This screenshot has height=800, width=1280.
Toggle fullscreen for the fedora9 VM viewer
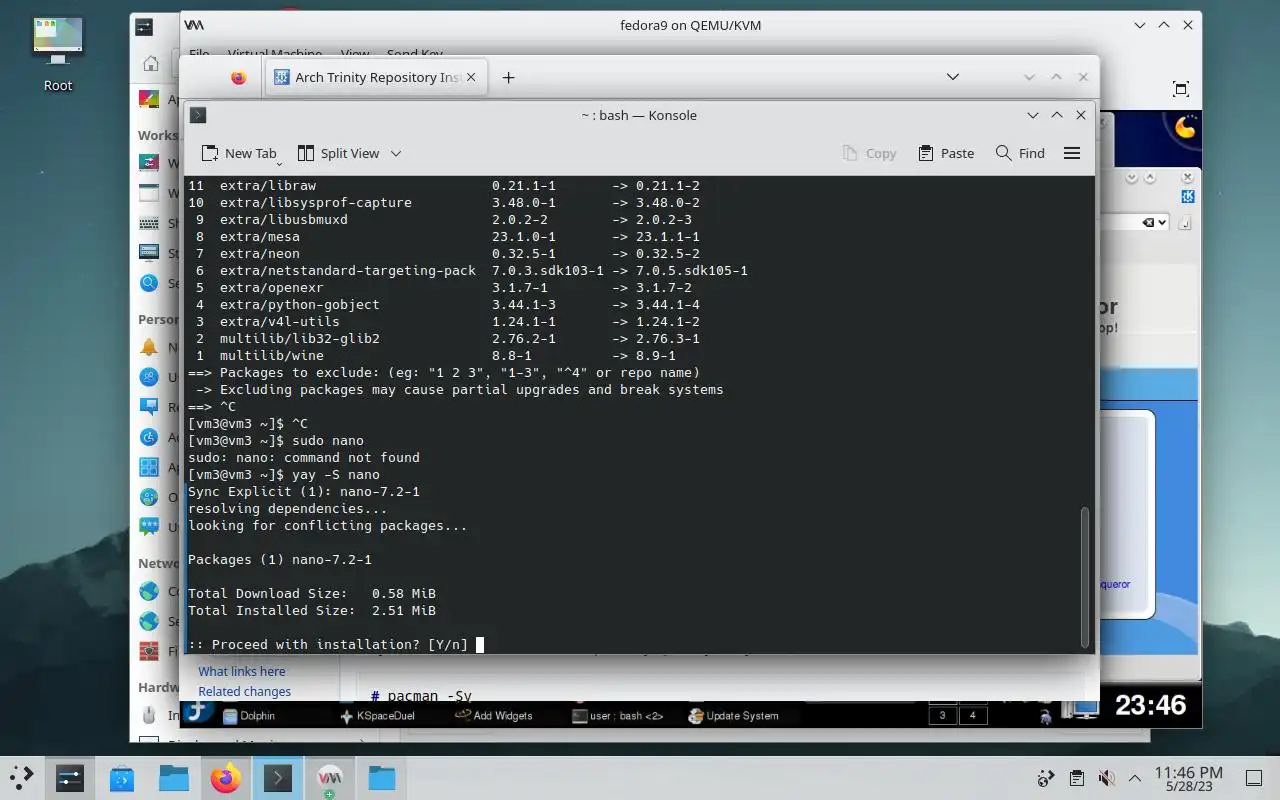tap(1180, 88)
